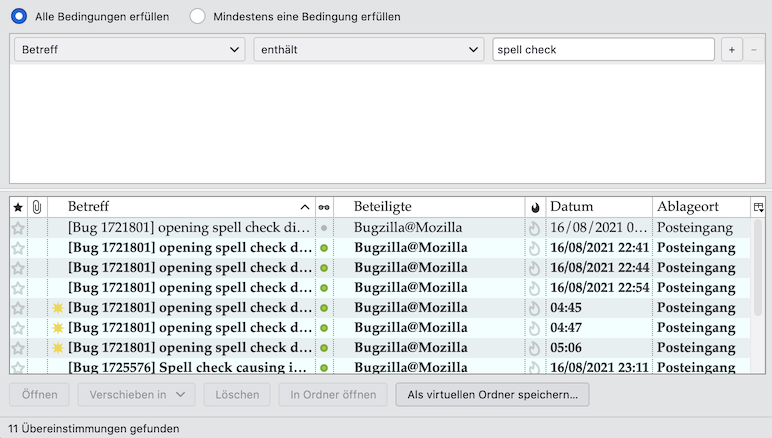Screen dimensions: 772x438
Task: Select 'Mindestens eine Bedingung erfüllen' option
Action: tap(198, 17)
